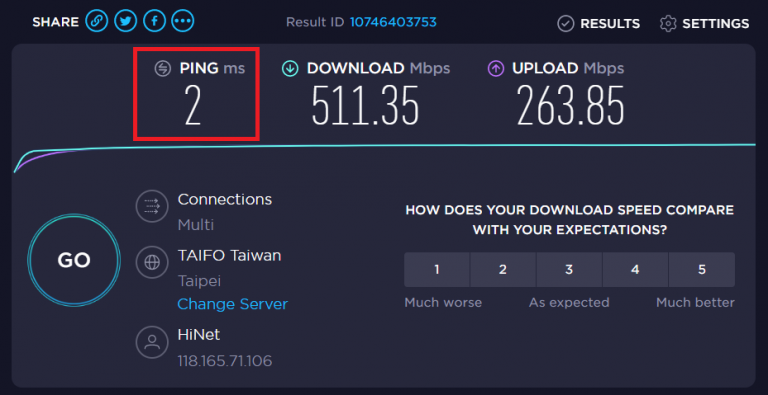The image size is (768, 395).
Task: Rate download speed as 5 Much better
Action: click(x=702, y=270)
